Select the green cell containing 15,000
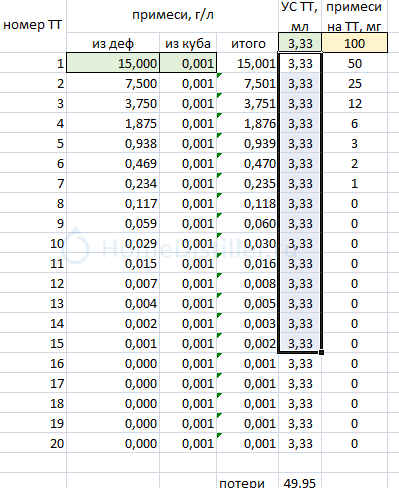Image resolution: width=399 pixels, height=488 pixels. 113,63
